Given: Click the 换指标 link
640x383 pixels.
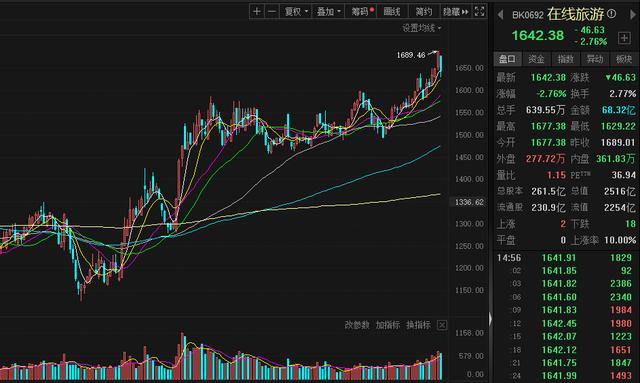Looking at the screenshot, I should pos(418,325).
